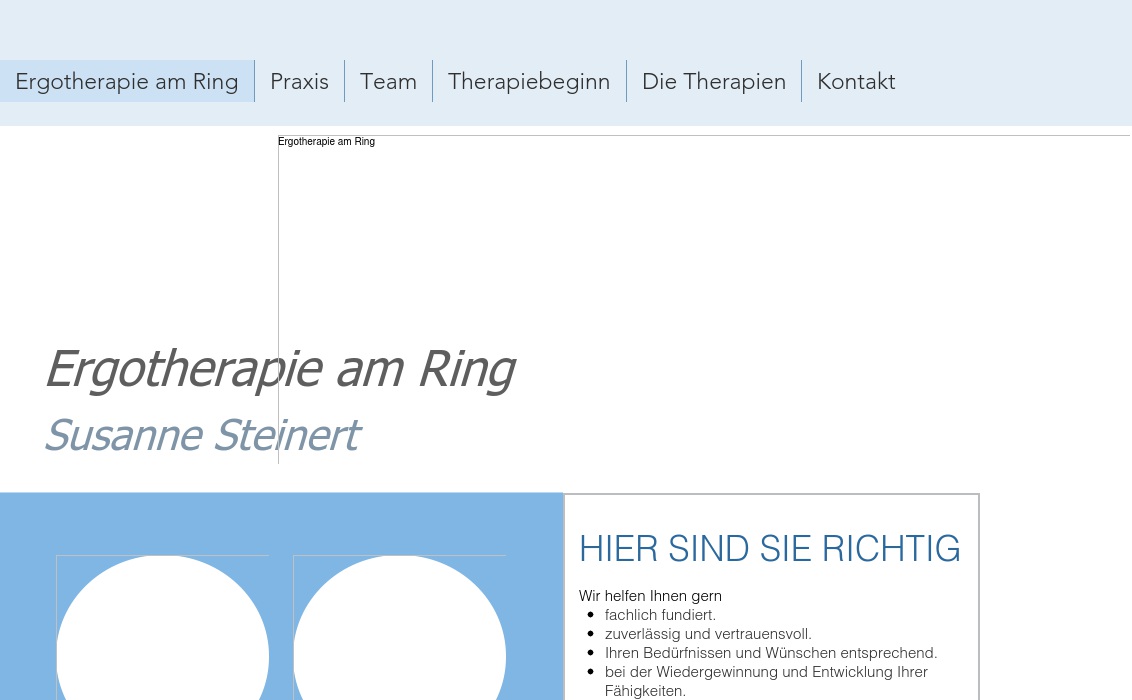Click the Susanne Steinert subtitle
This screenshot has width=1132, height=700.
tap(201, 435)
